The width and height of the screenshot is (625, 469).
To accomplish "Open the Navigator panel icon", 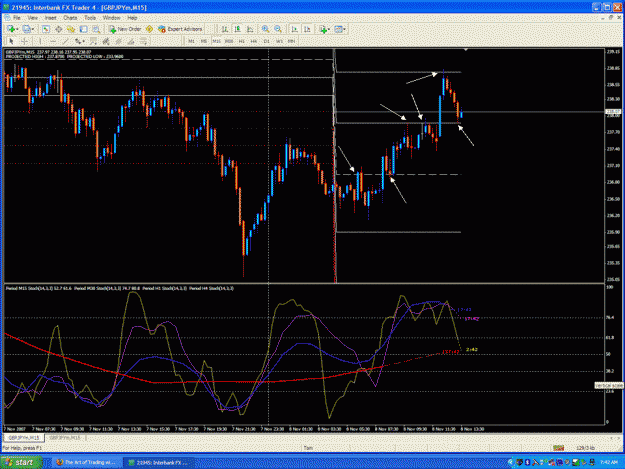I will (x=71, y=29).
